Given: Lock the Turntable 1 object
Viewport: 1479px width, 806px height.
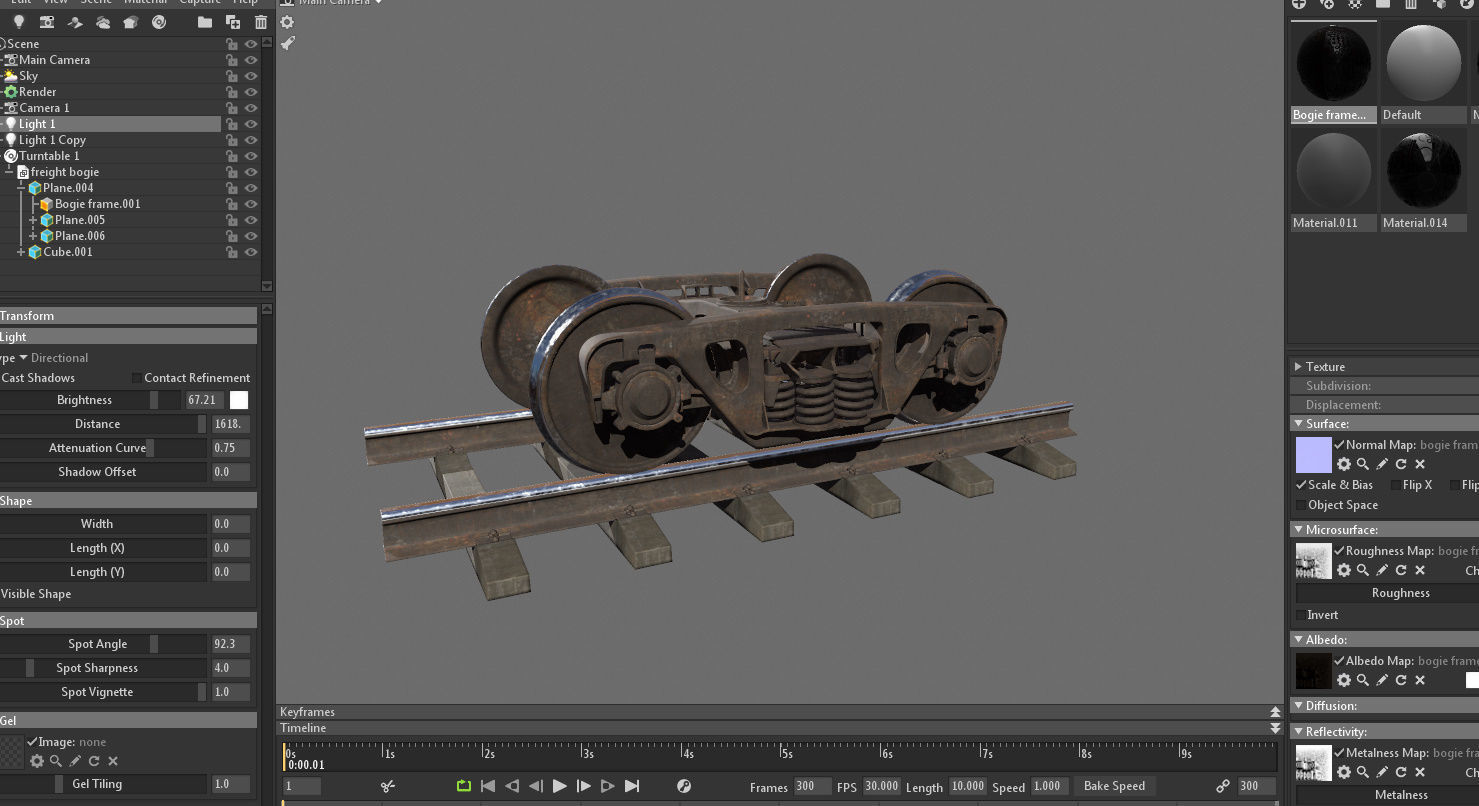Looking at the screenshot, I should pyautogui.click(x=232, y=156).
